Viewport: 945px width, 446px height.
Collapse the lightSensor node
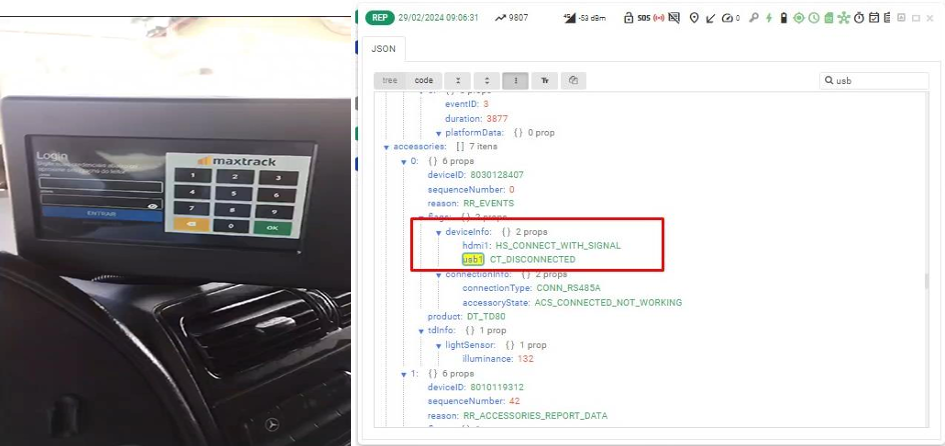pos(438,345)
